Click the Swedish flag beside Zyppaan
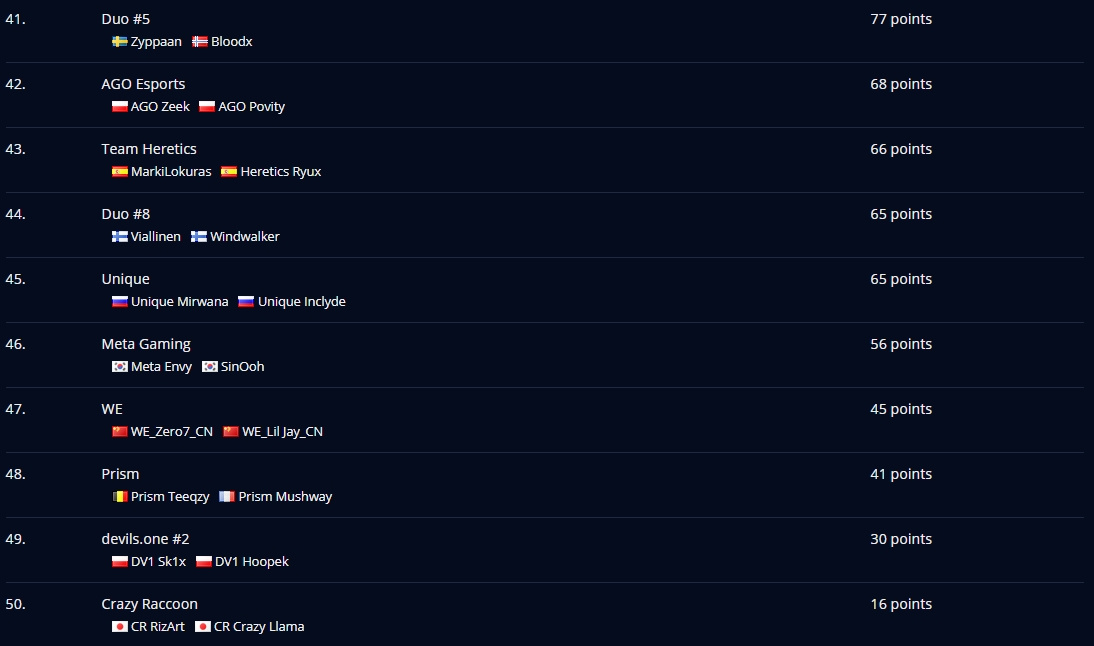Viewport: 1094px width, 646px height. [119, 41]
